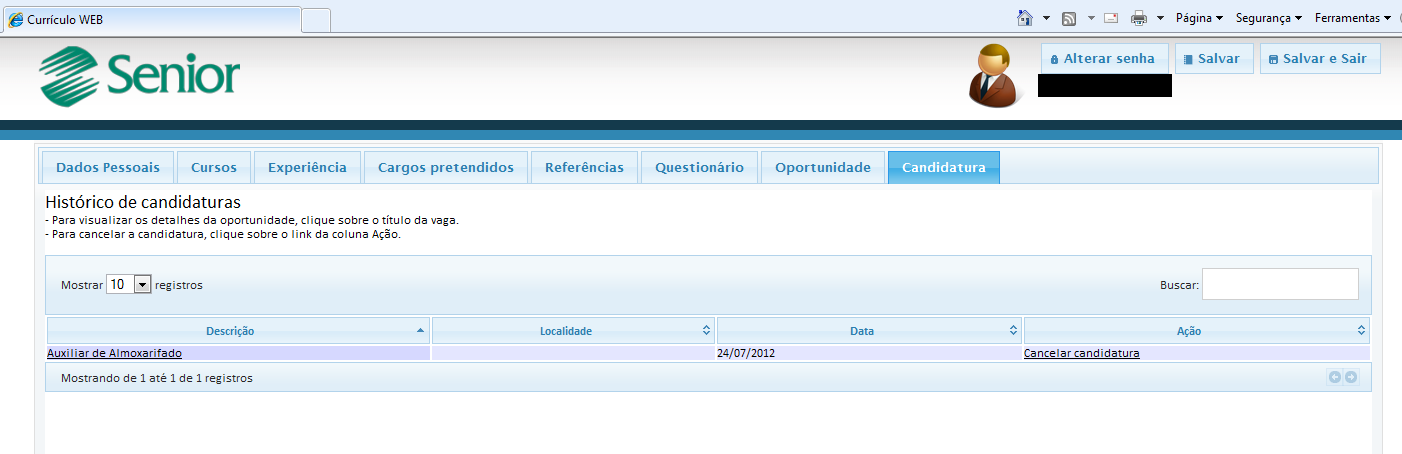Click the Cancelar candidatura link
1402x454 pixels.
[x=1081, y=353]
